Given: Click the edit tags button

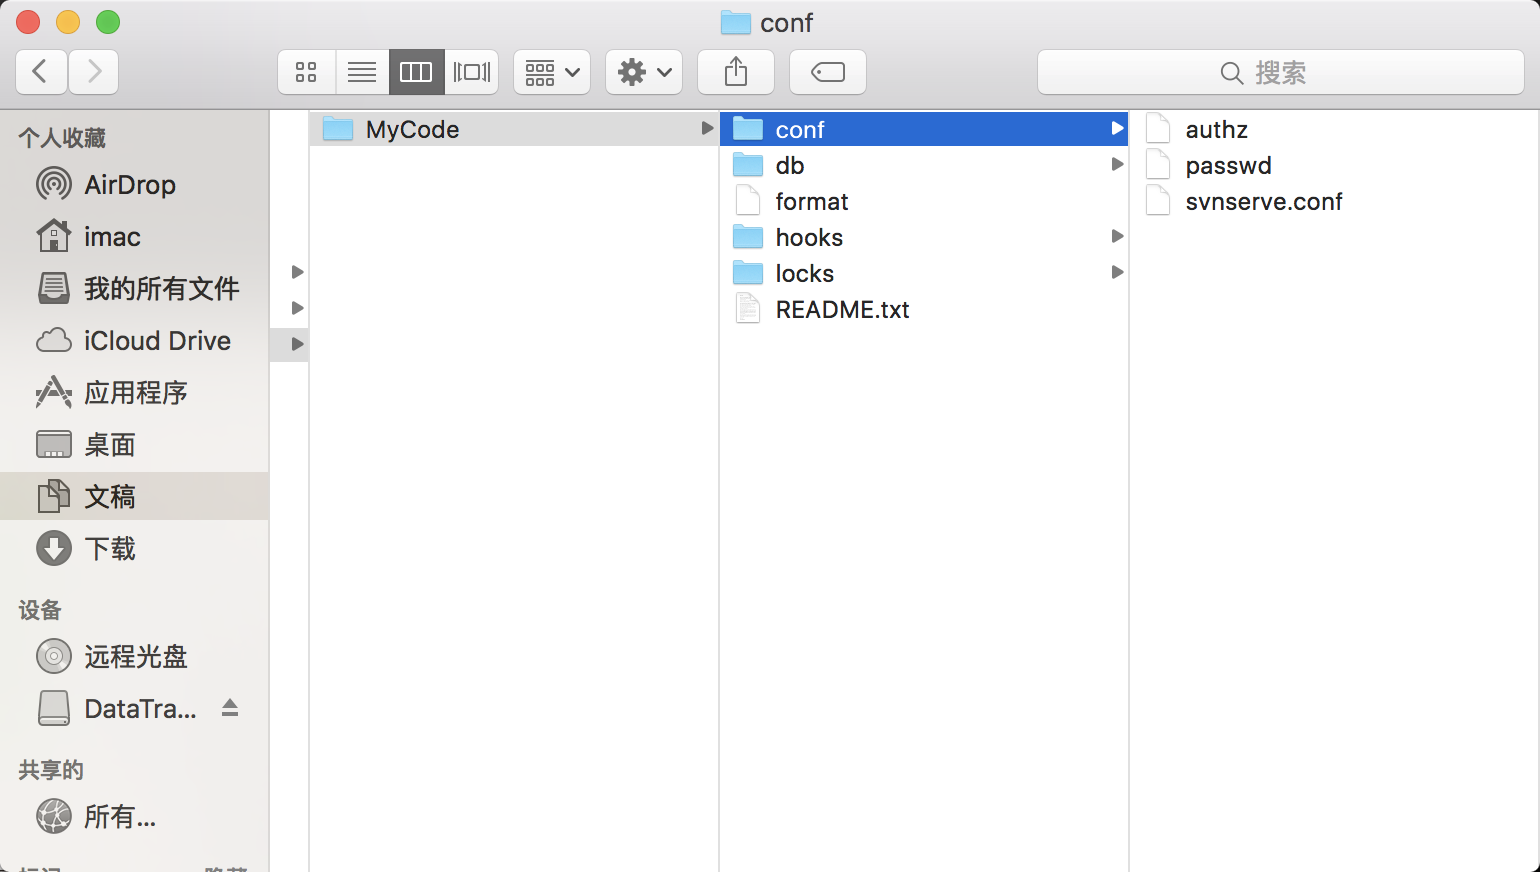Looking at the screenshot, I should coord(828,72).
